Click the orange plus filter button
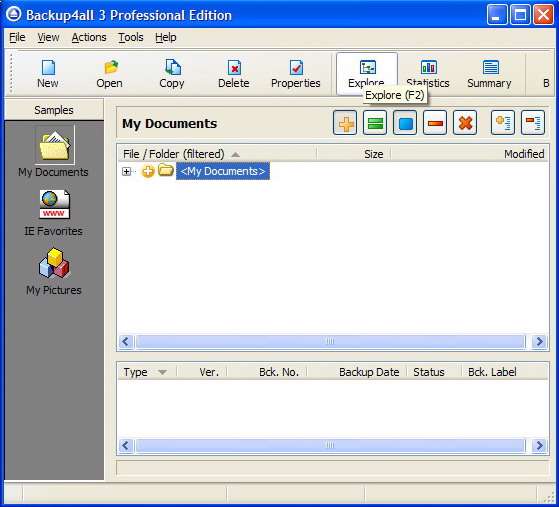 345,123
